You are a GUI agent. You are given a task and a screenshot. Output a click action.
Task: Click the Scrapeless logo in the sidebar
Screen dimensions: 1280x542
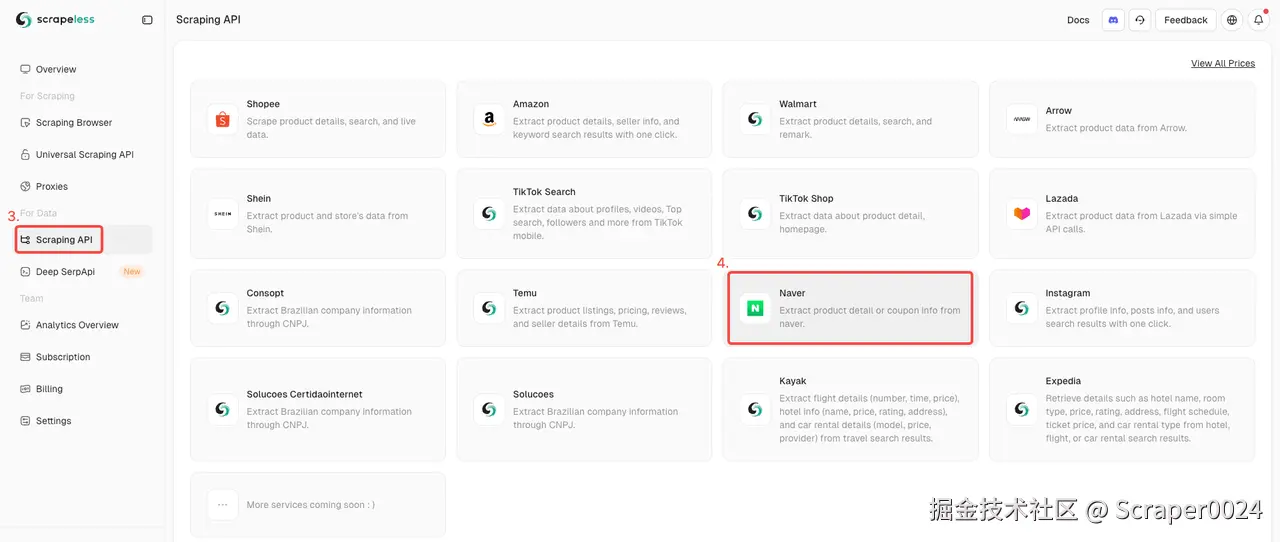(55, 20)
